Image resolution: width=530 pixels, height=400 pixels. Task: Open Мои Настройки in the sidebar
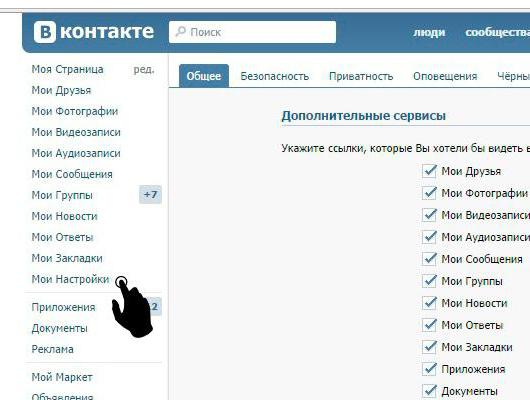pos(70,279)
